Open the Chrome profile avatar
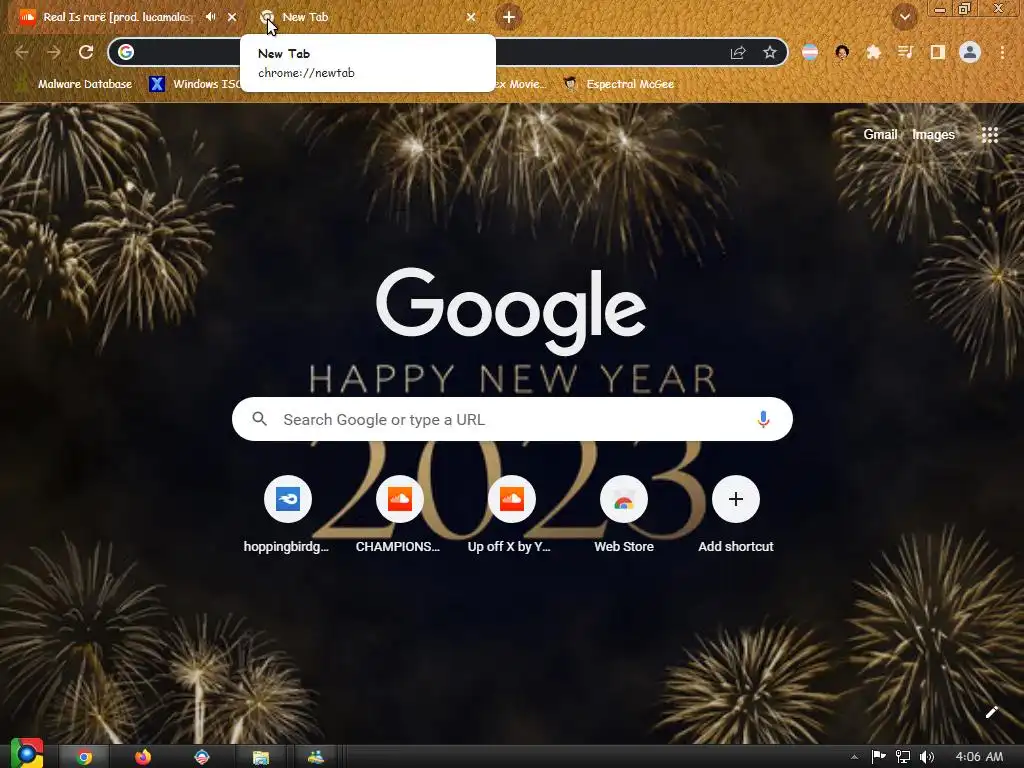 click(x=970, y=52)
